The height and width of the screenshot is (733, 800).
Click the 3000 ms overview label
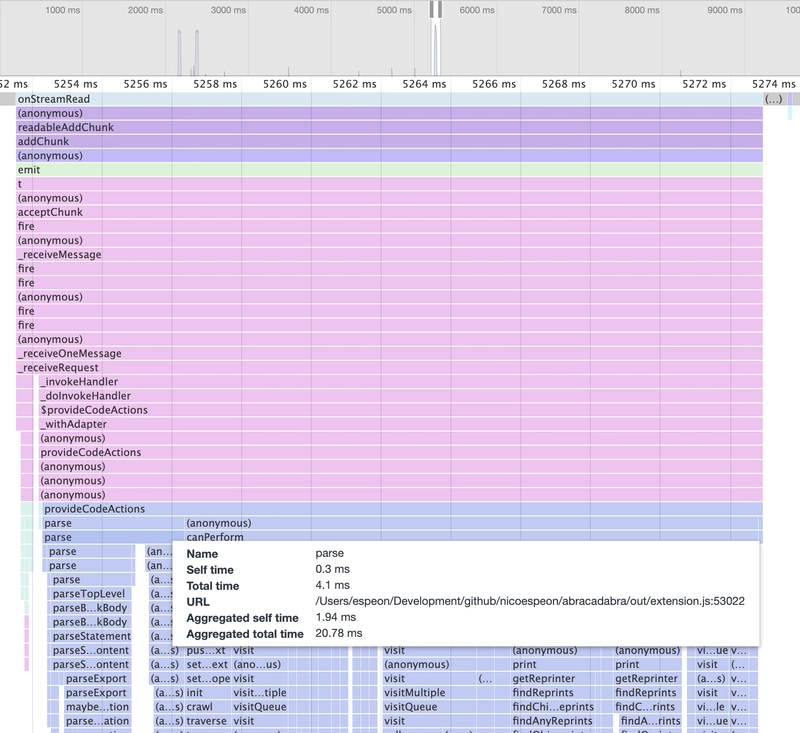click(x=228, y=10)
